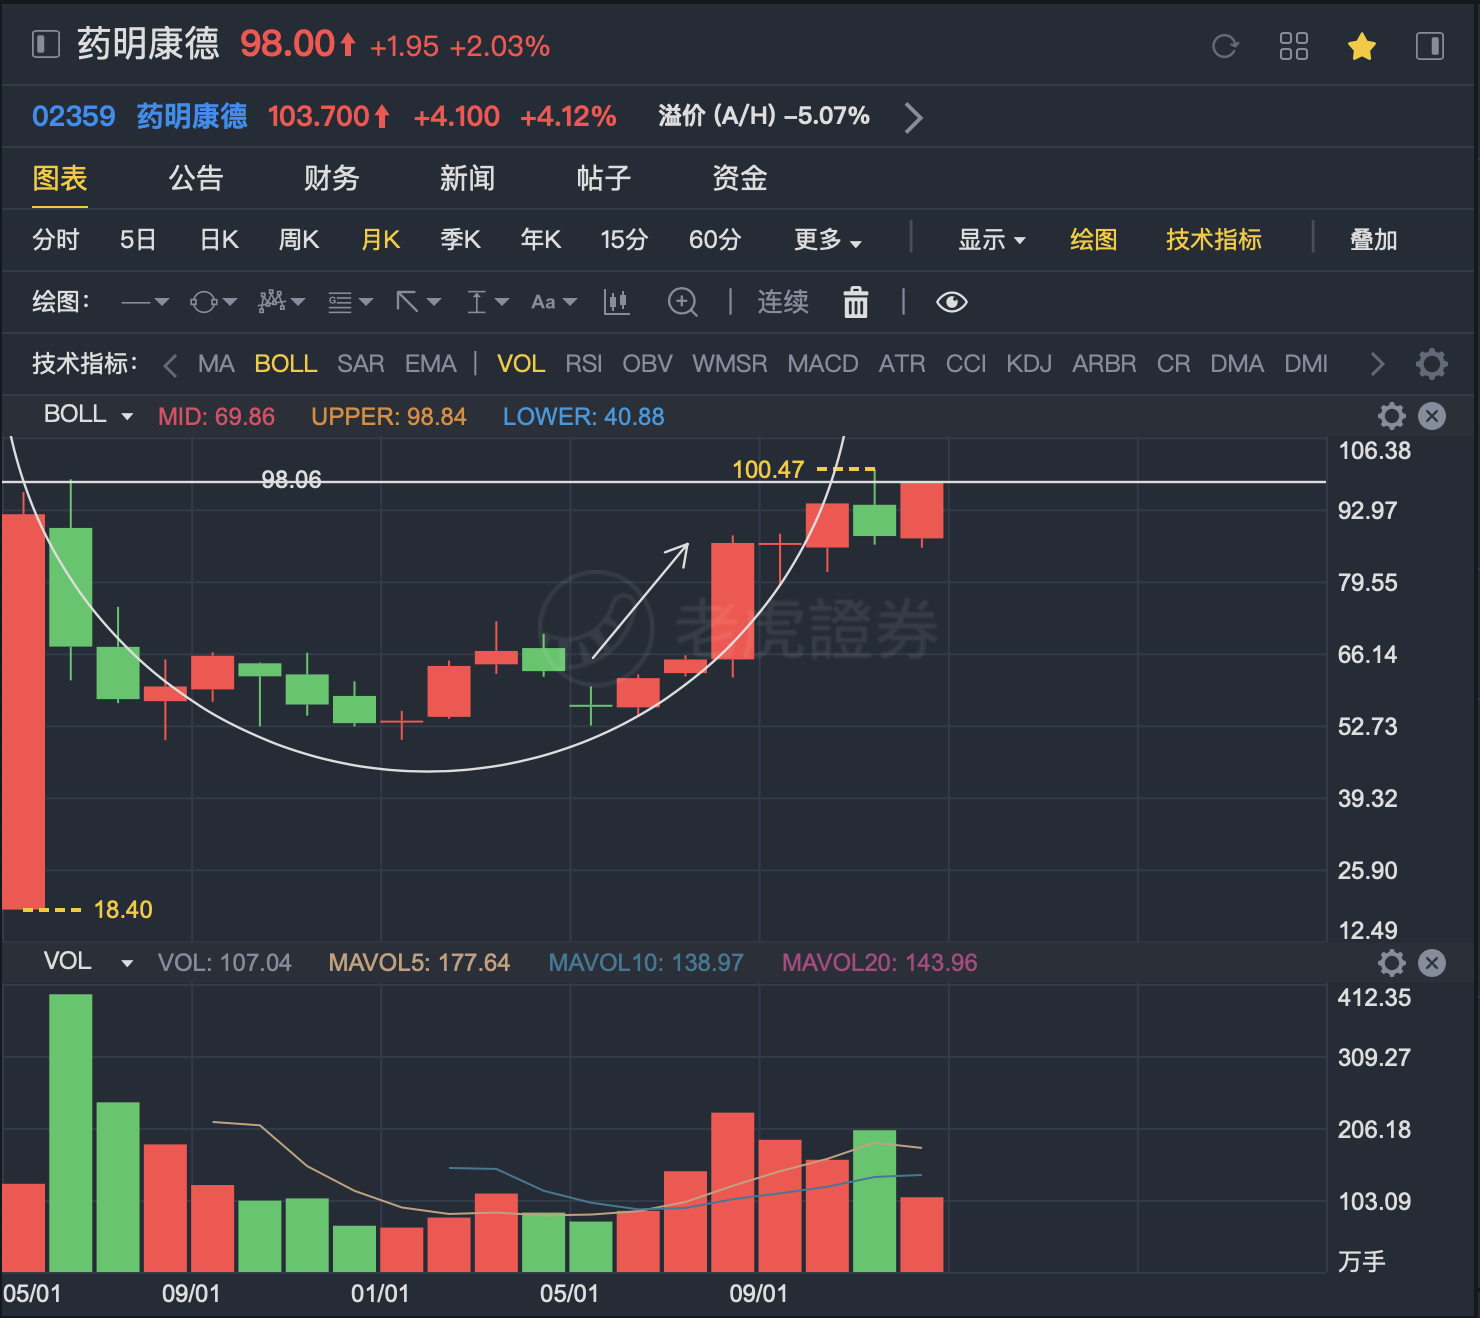This screenshot has width=1480, height=1318.
Task: Open the 资金 tab
Action: [740, 178]
